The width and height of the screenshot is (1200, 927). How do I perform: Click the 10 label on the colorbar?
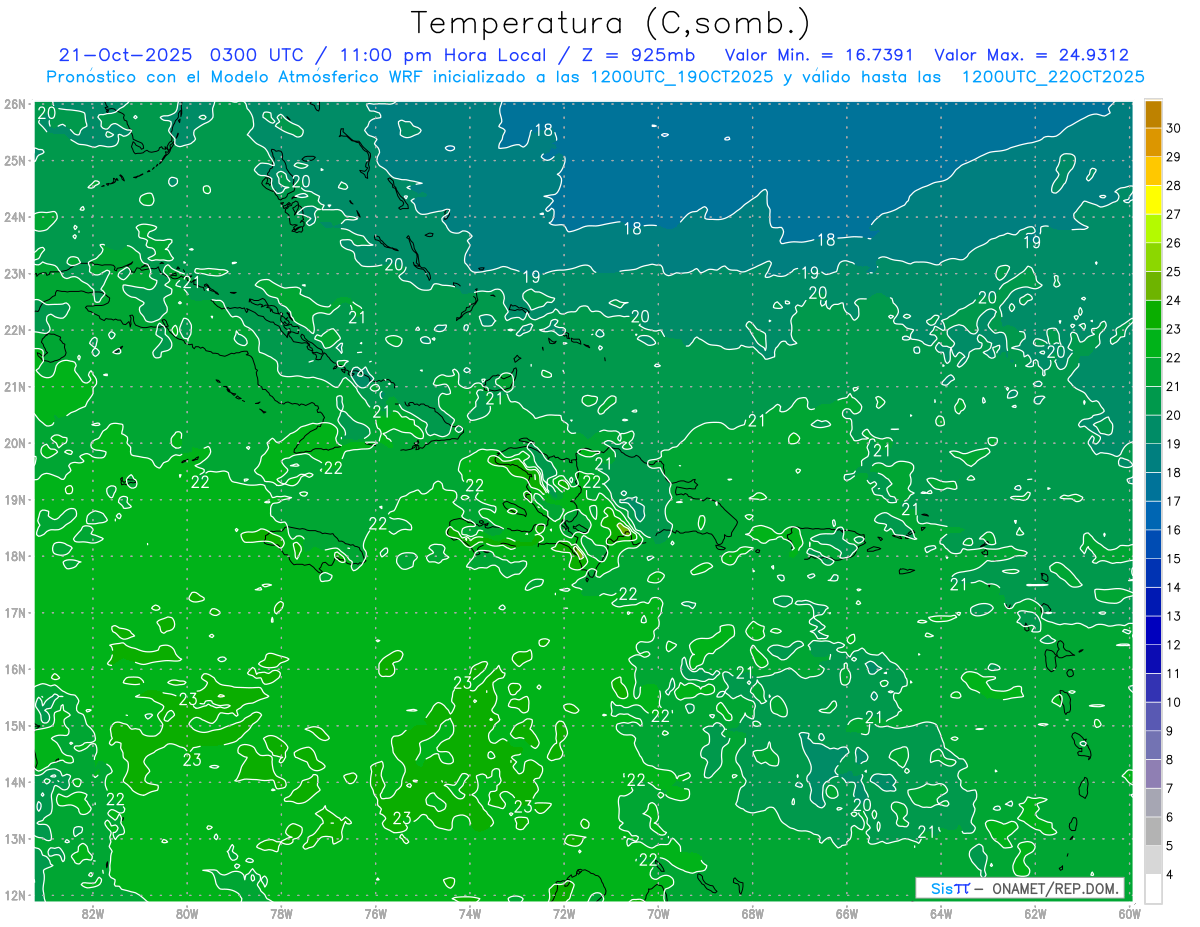pyautogui.click(x=1173, y=702)
